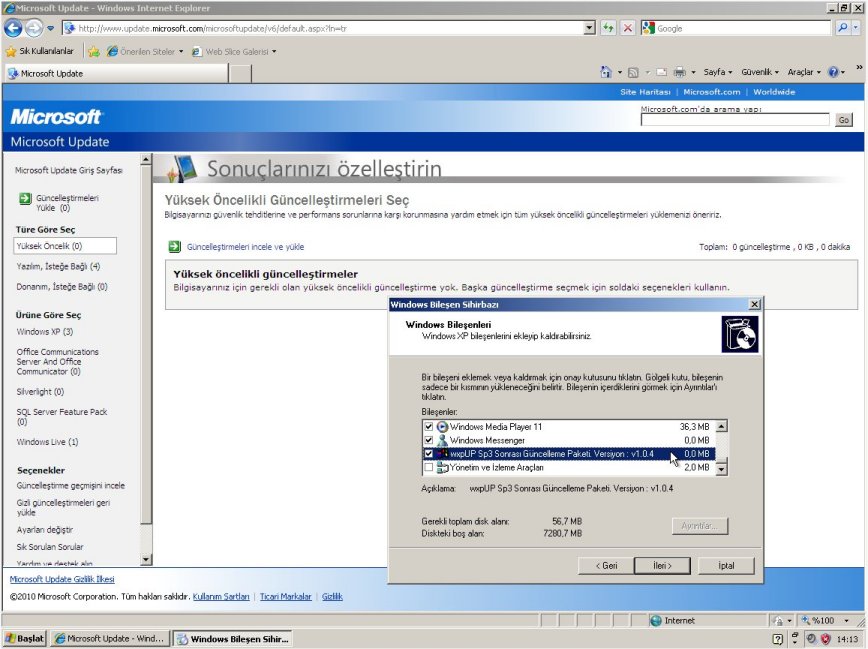
Task: Click the browser Back arrow button
Action: coord(13,28)
